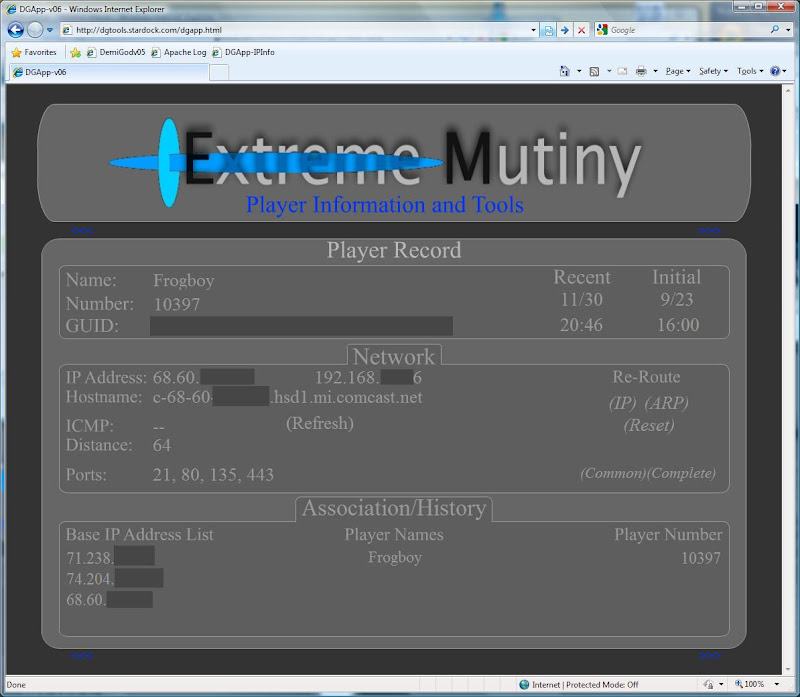Click the address bar URL field
Image resolution: width=800 pixels, height=697 pixels.
pos(298,30)
